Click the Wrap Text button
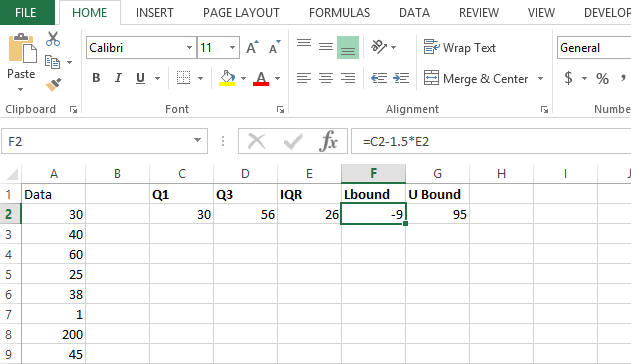The width and height of the screenshot is (631, 364). (460, 47)
